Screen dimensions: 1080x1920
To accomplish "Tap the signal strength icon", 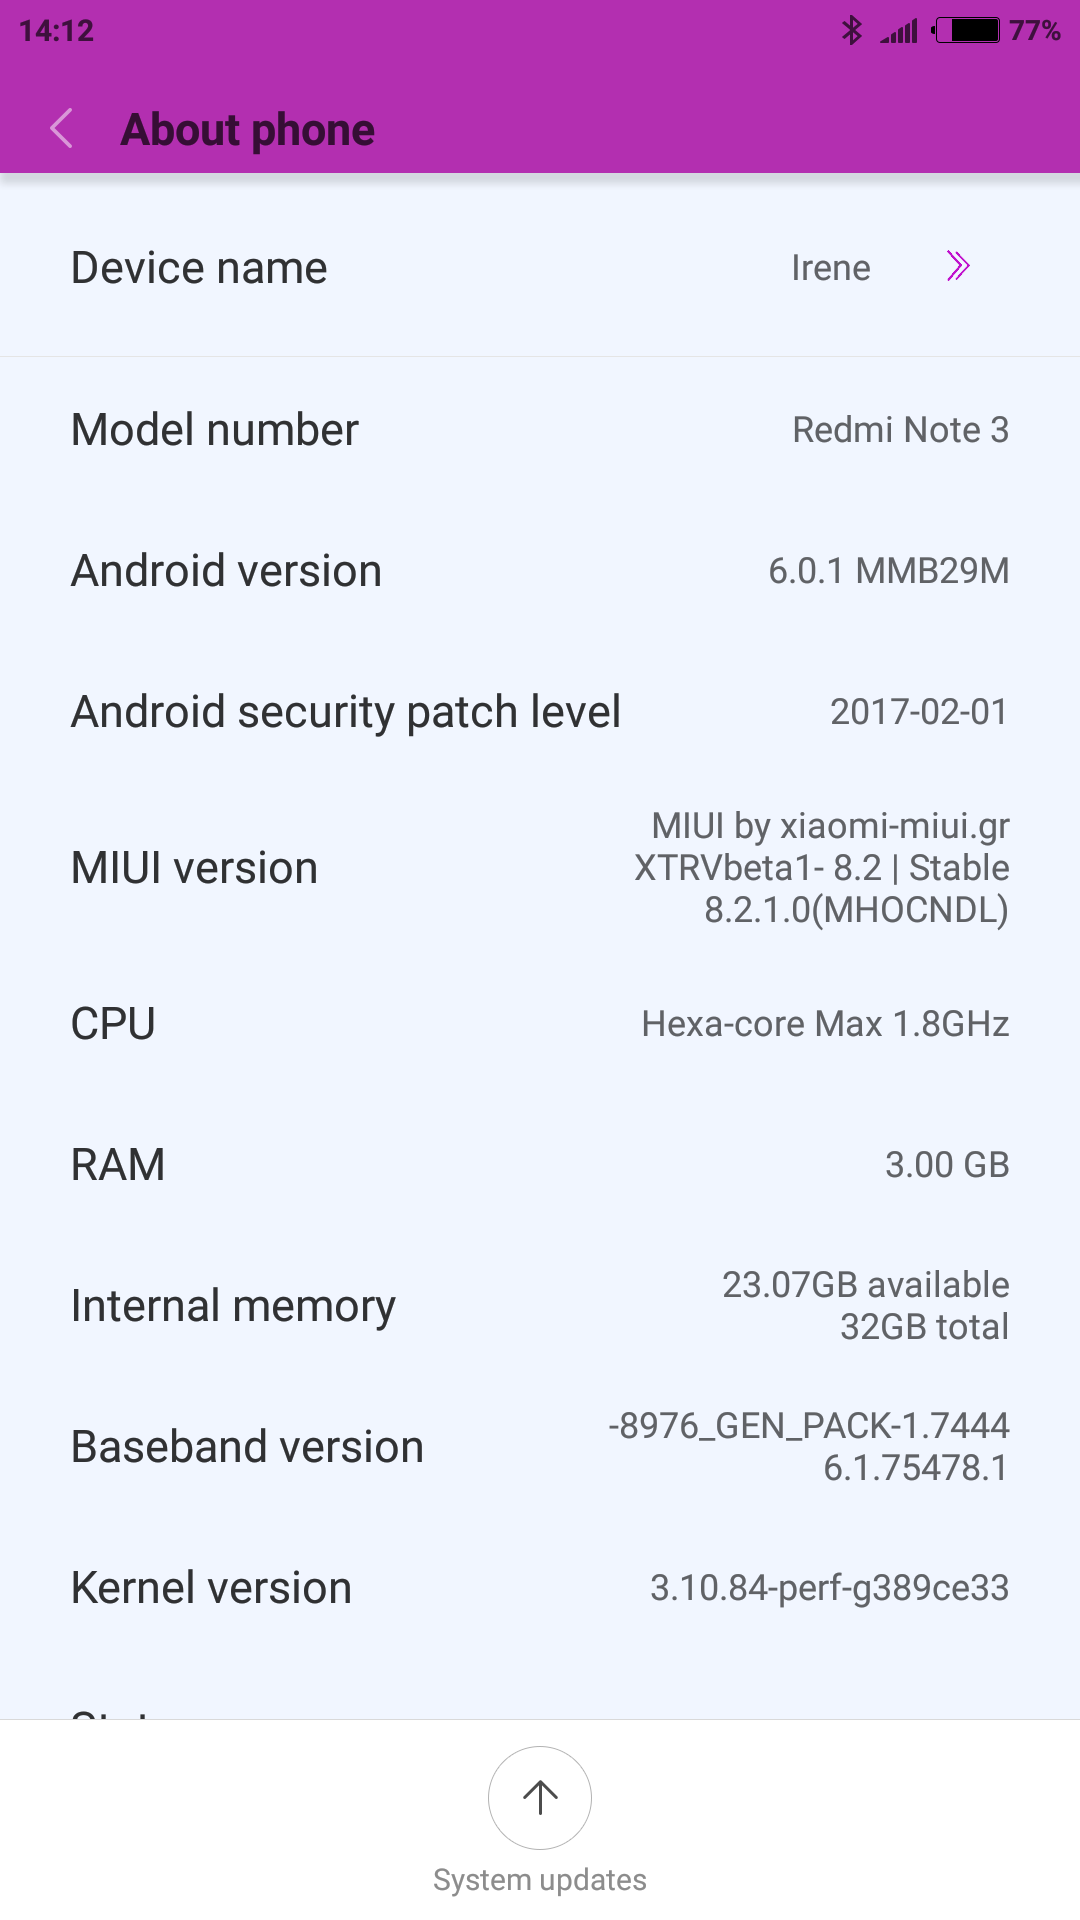I will (899, 32).
